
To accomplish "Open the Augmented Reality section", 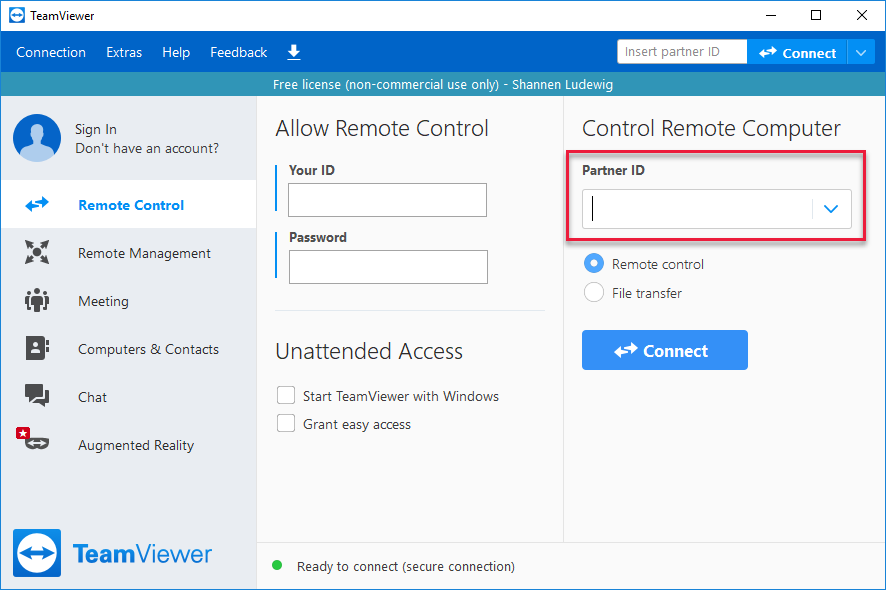I will point(129,445).
